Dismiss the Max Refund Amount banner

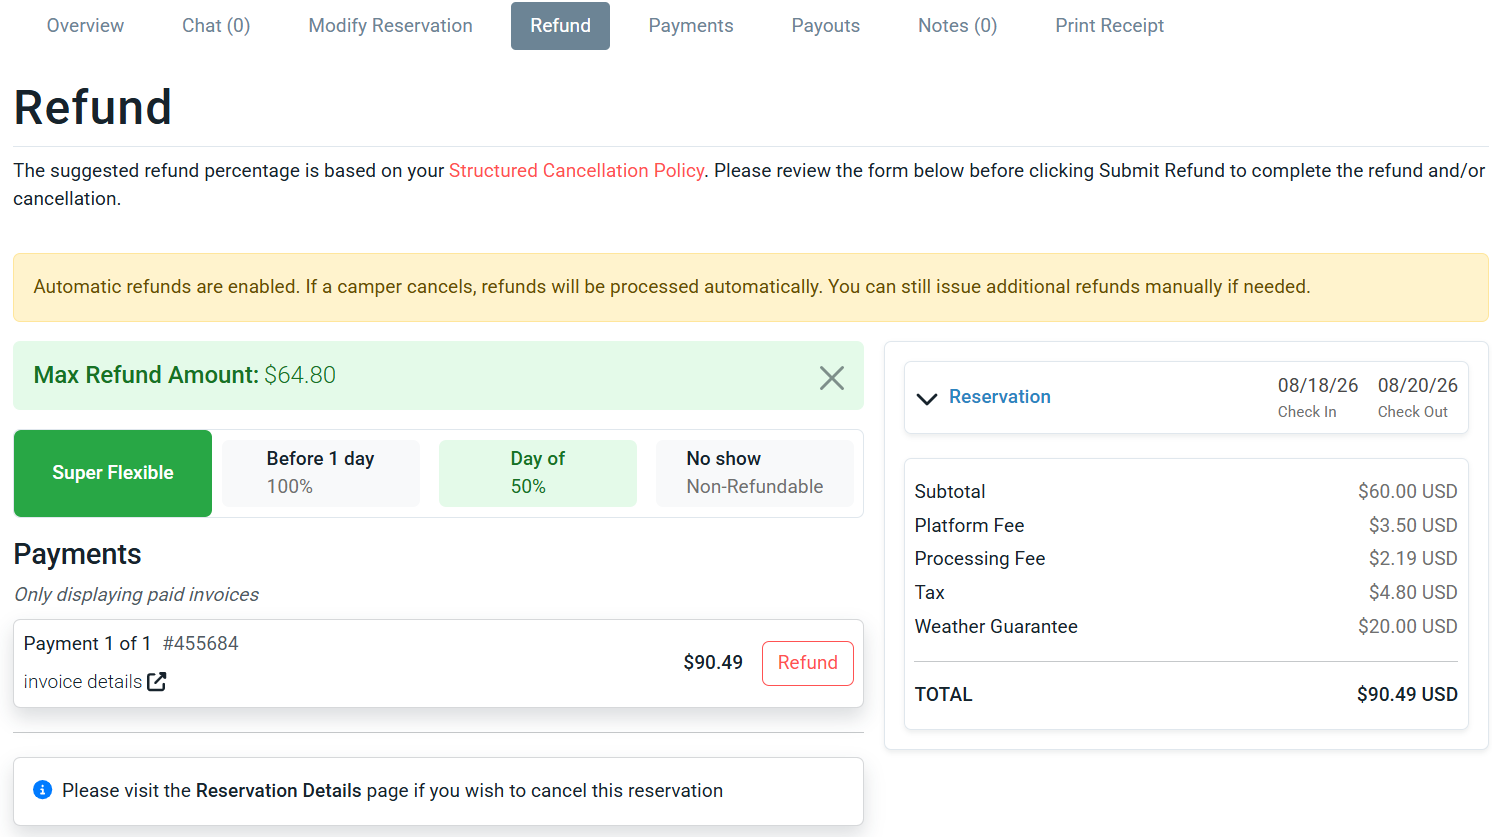coord(832,378)
